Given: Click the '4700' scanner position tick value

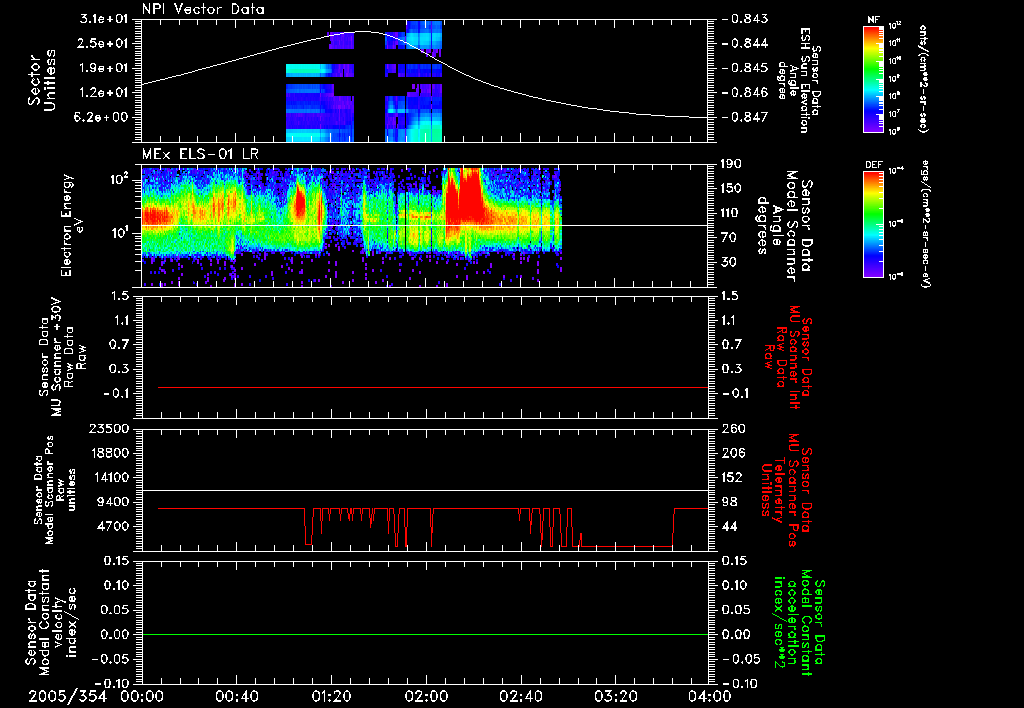Looking at the screenshot, I should pyautogui.click(x=114, y=526).
